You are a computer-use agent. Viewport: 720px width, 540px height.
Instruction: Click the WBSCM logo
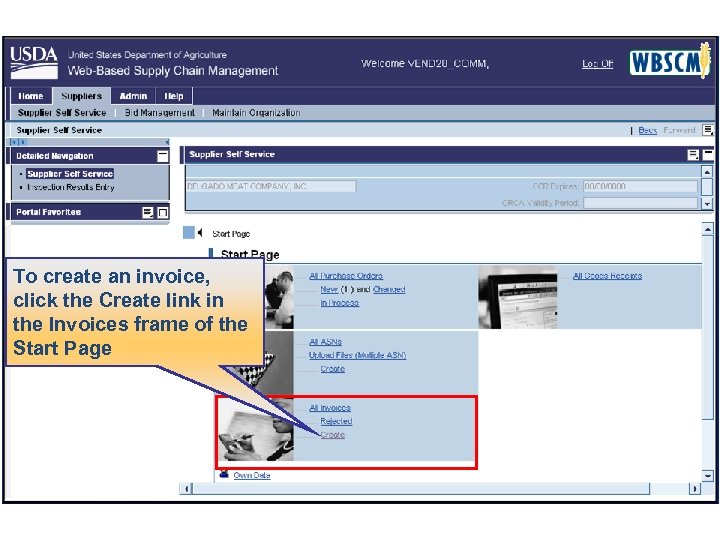[x=670, y=62]
